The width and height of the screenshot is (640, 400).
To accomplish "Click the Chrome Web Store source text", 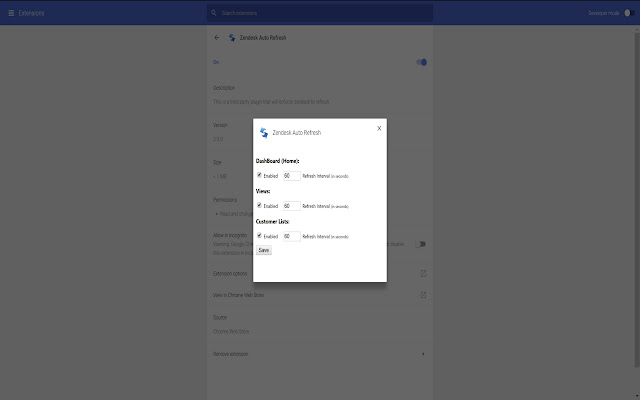I will click(x=231, y=331).
